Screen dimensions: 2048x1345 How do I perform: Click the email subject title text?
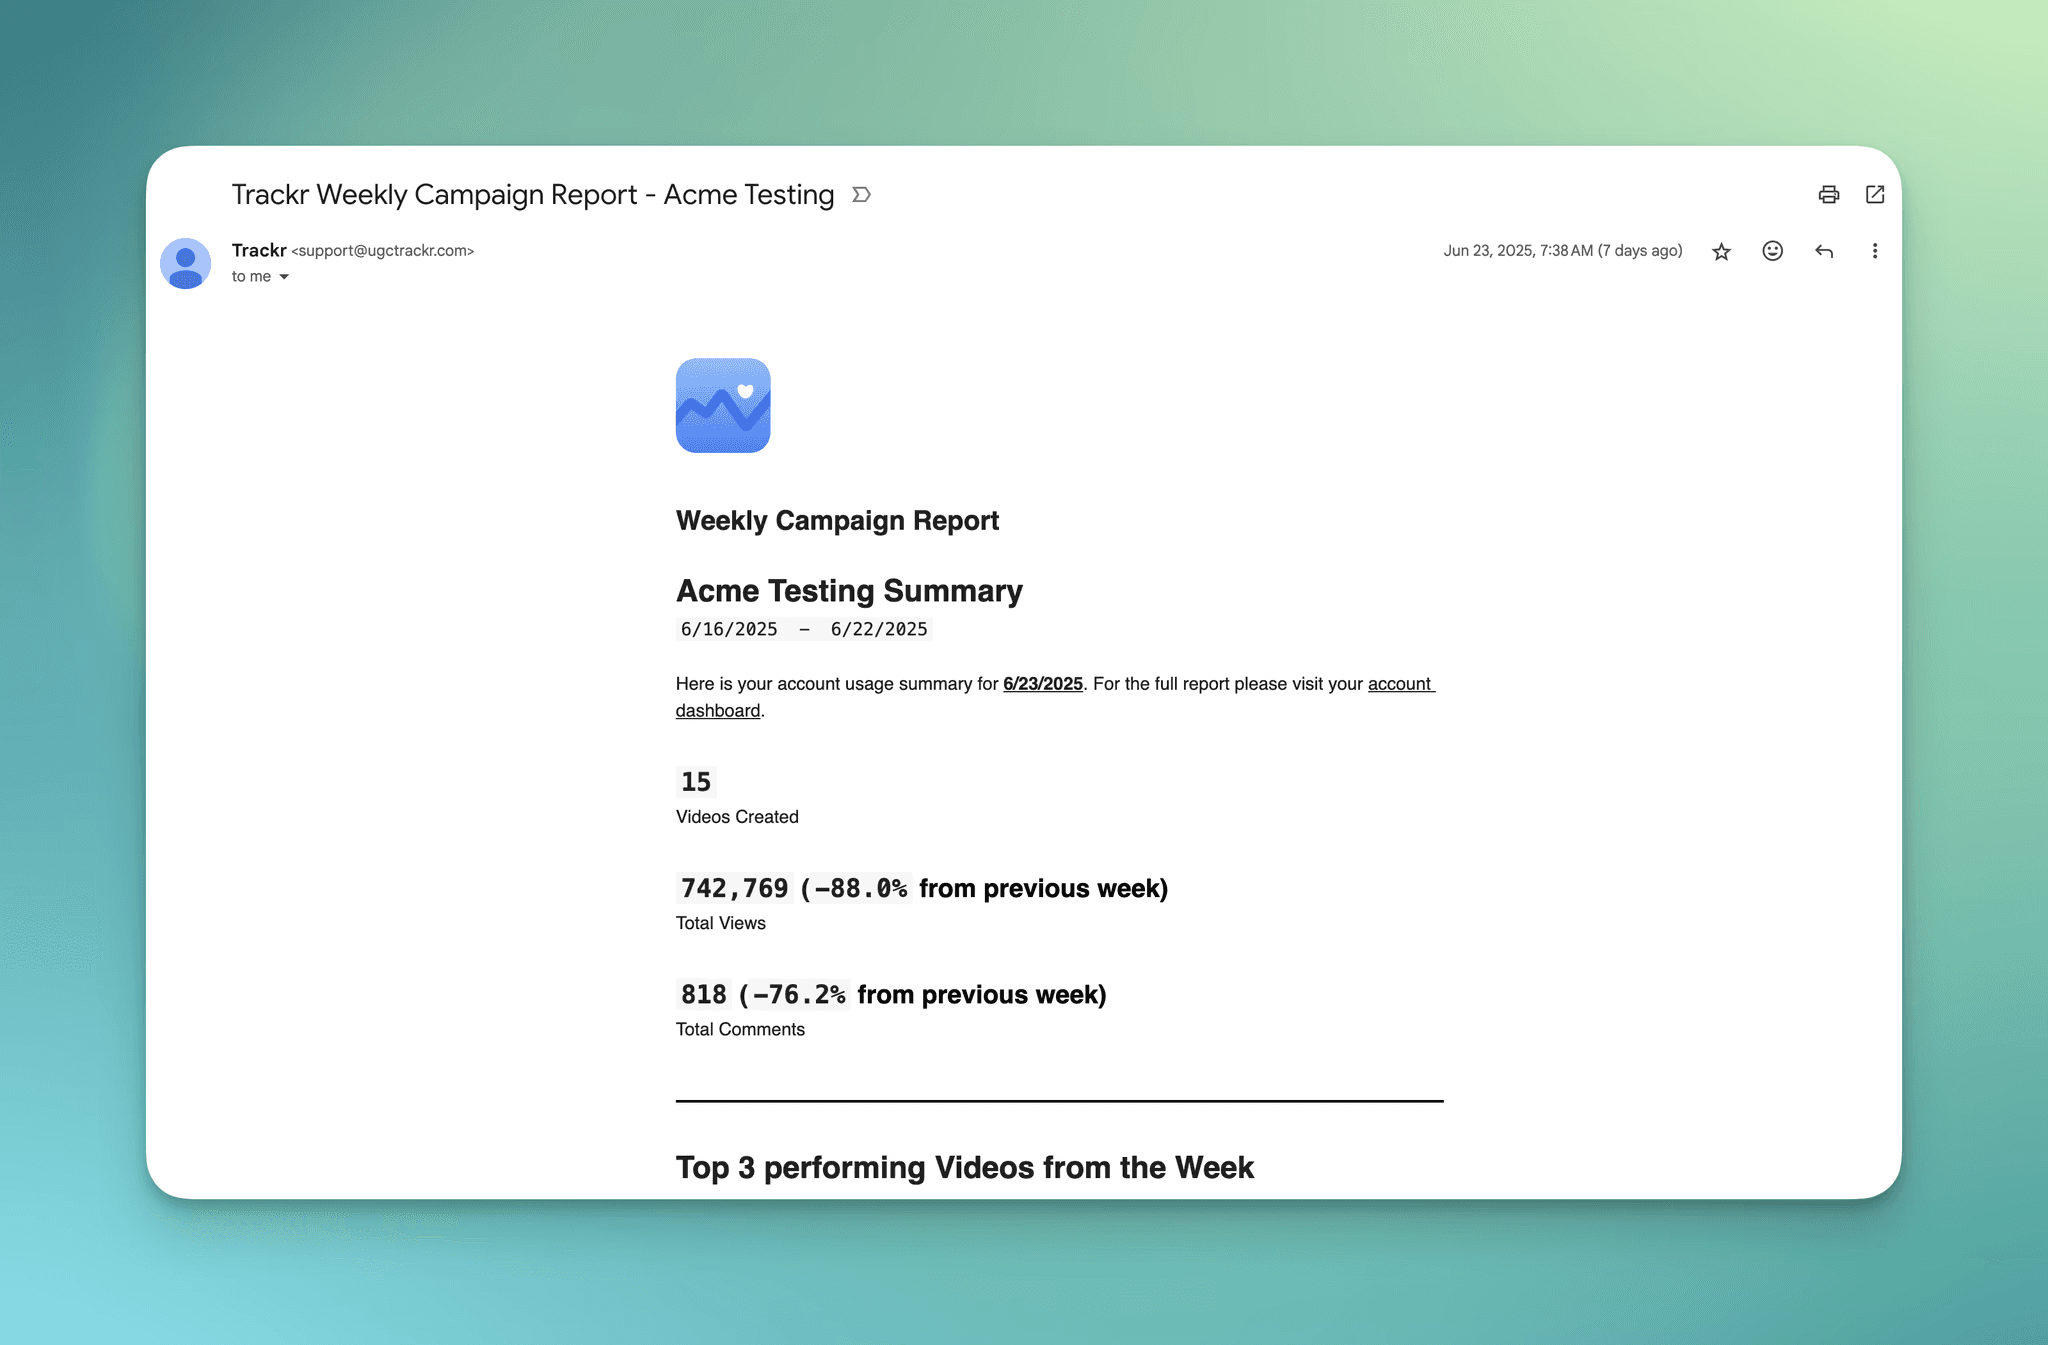pyautogui.click(x=533, y=195)
